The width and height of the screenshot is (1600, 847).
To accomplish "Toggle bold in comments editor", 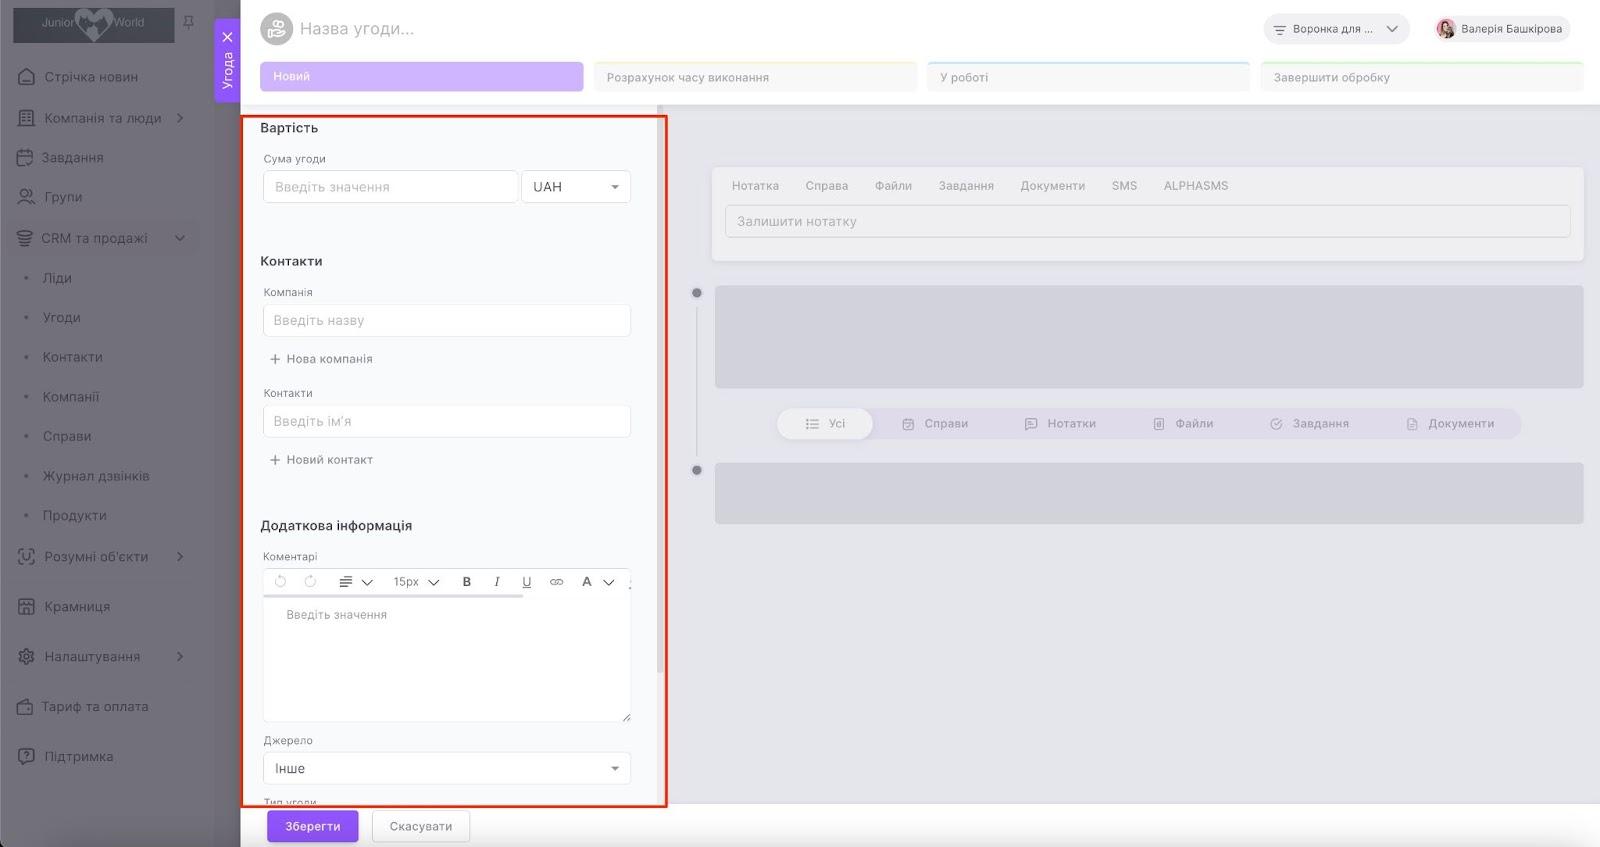I will coord(466,582).
